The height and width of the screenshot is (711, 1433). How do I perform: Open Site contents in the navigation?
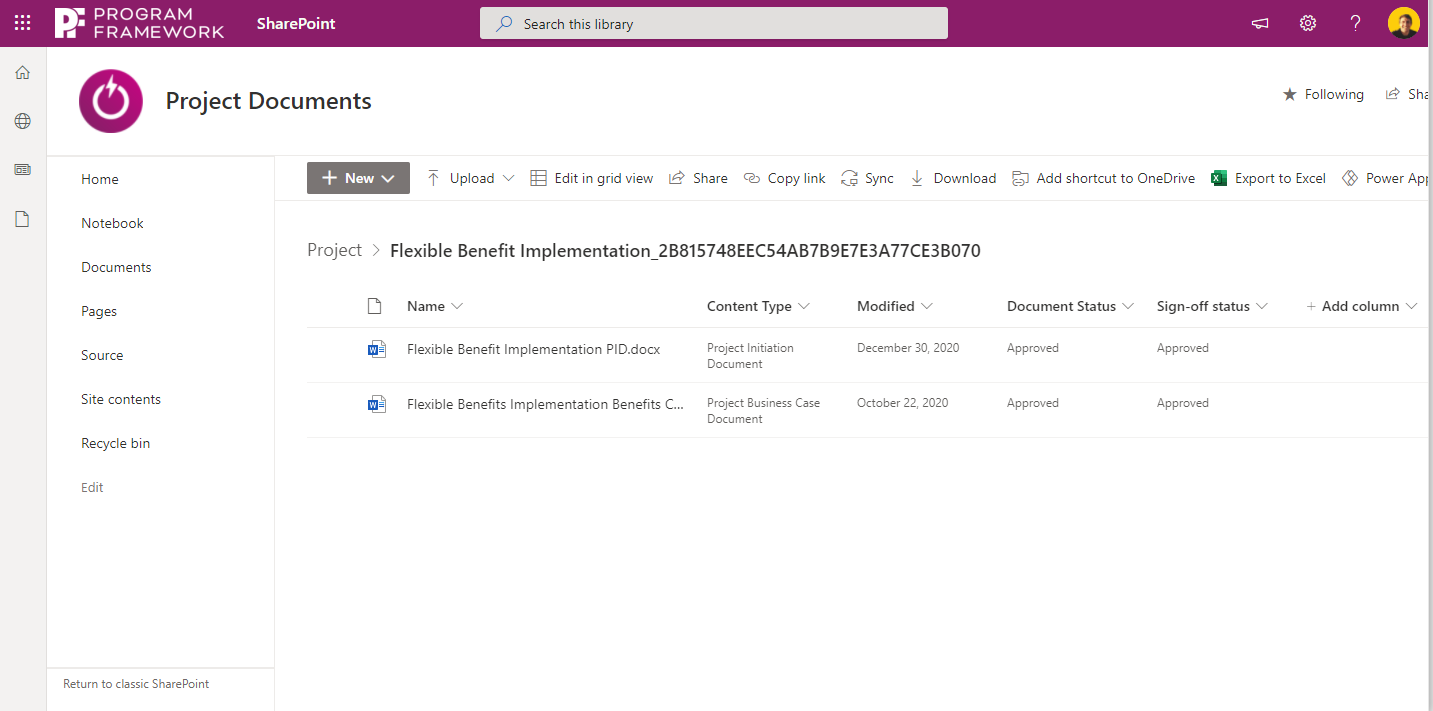[121, 399]
